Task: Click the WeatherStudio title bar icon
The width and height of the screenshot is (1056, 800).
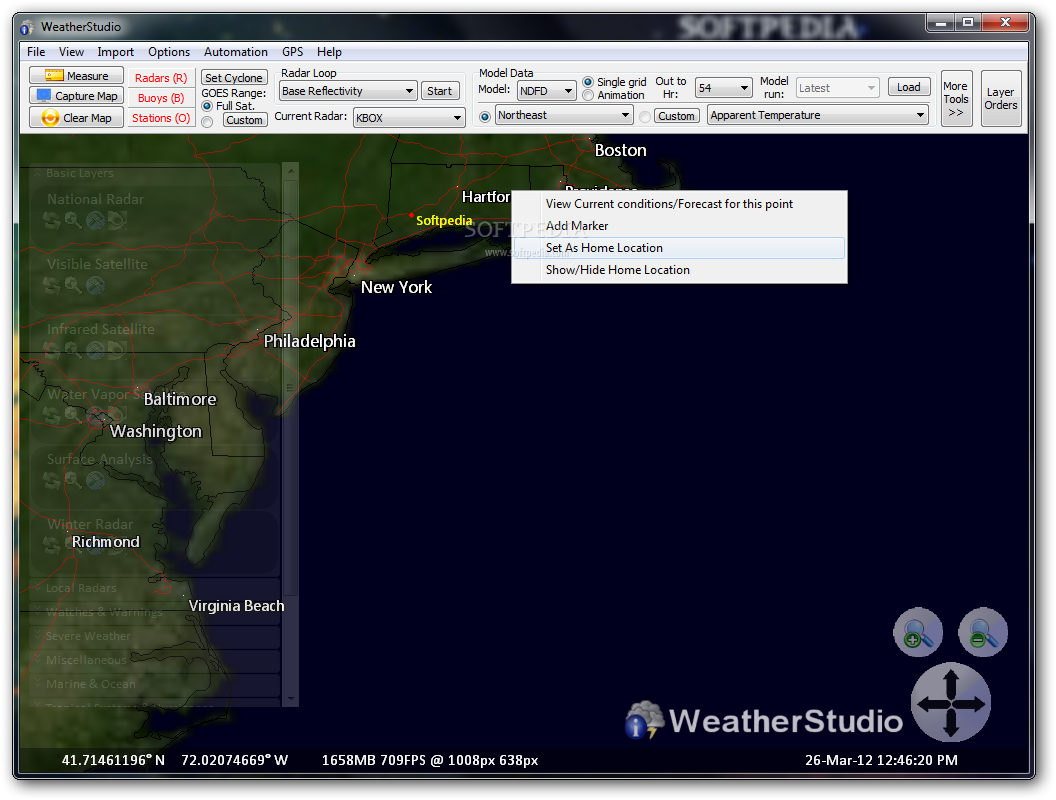Action: coord(27,28)
